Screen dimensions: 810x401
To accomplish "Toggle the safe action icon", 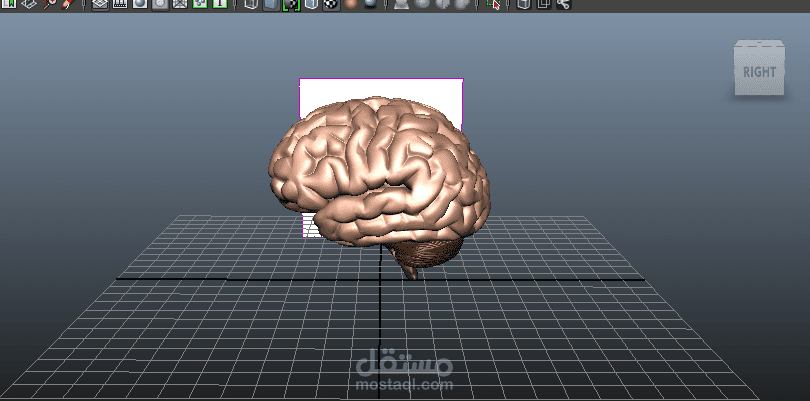I will tap(200, 4).
